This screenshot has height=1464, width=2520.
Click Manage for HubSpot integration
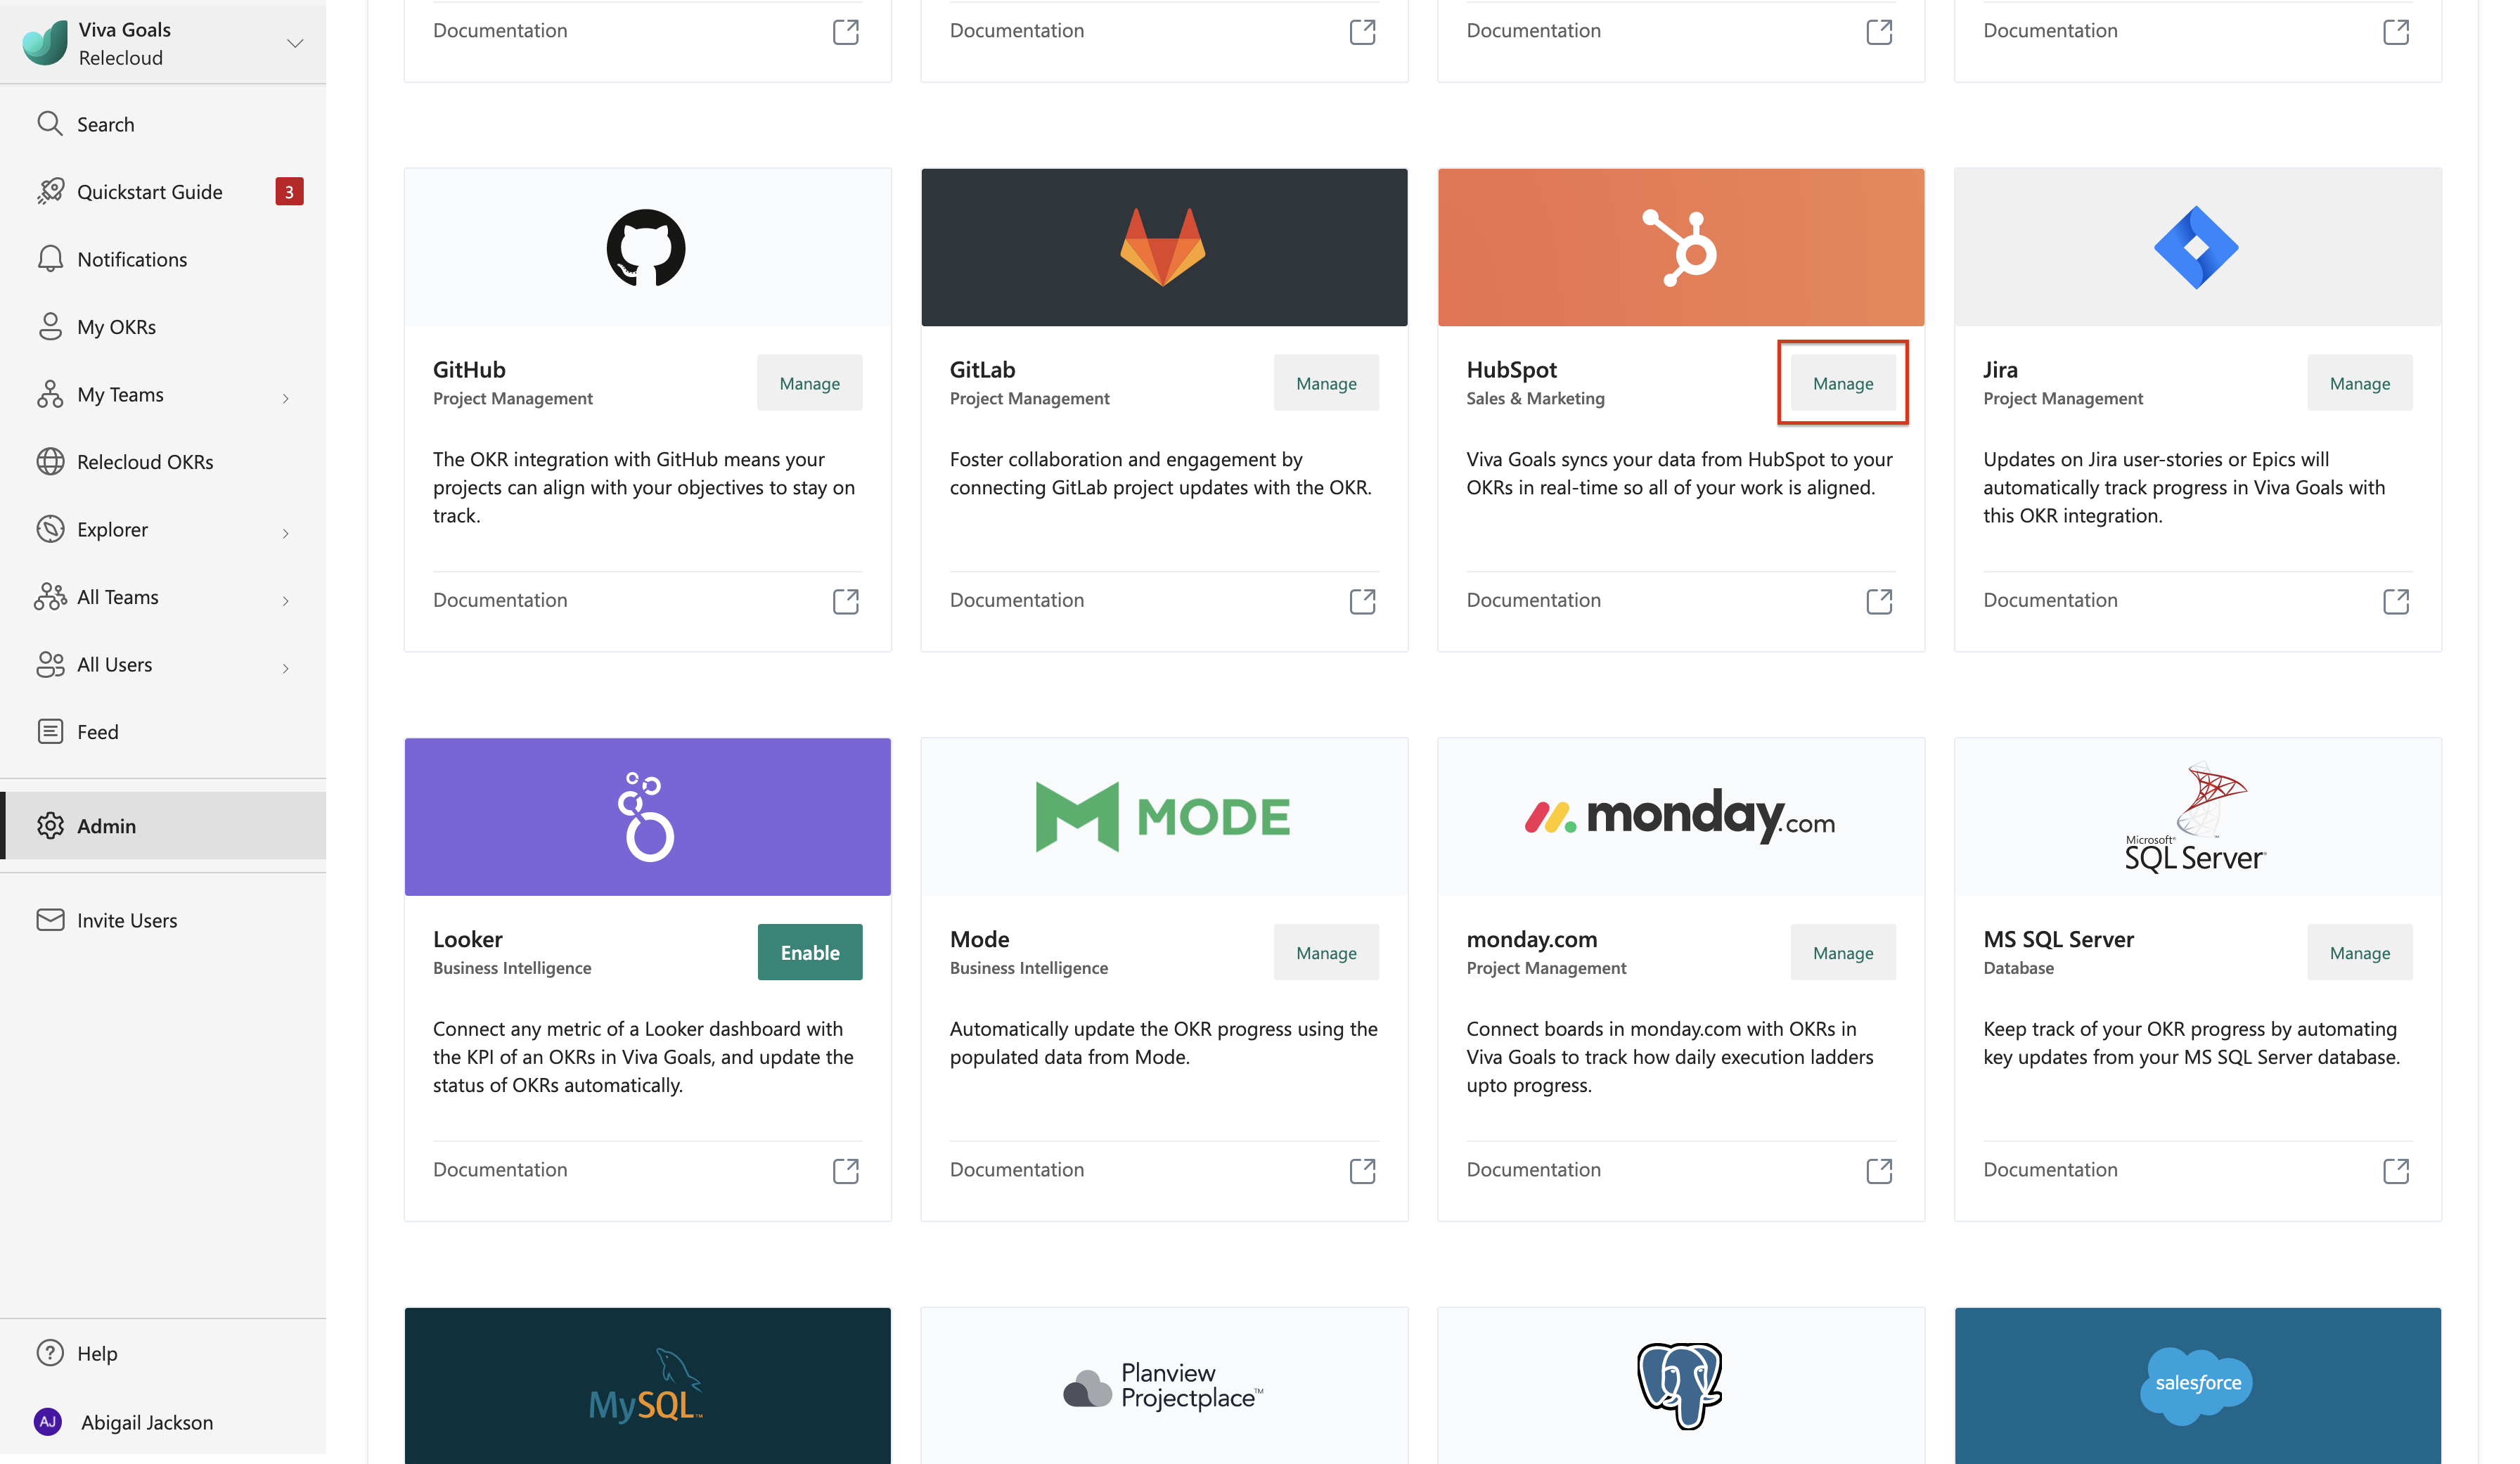point(1842,383)
